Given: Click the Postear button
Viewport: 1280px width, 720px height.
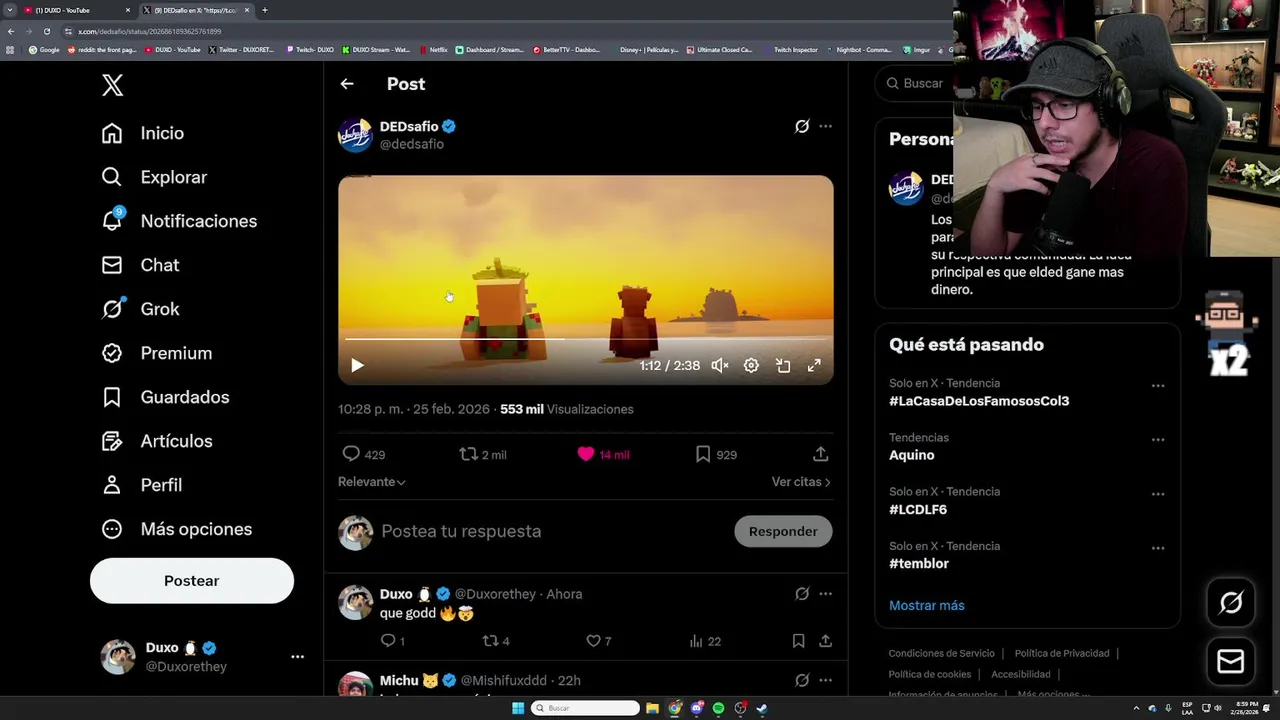Looking at the screenshot, I should 192,581.
